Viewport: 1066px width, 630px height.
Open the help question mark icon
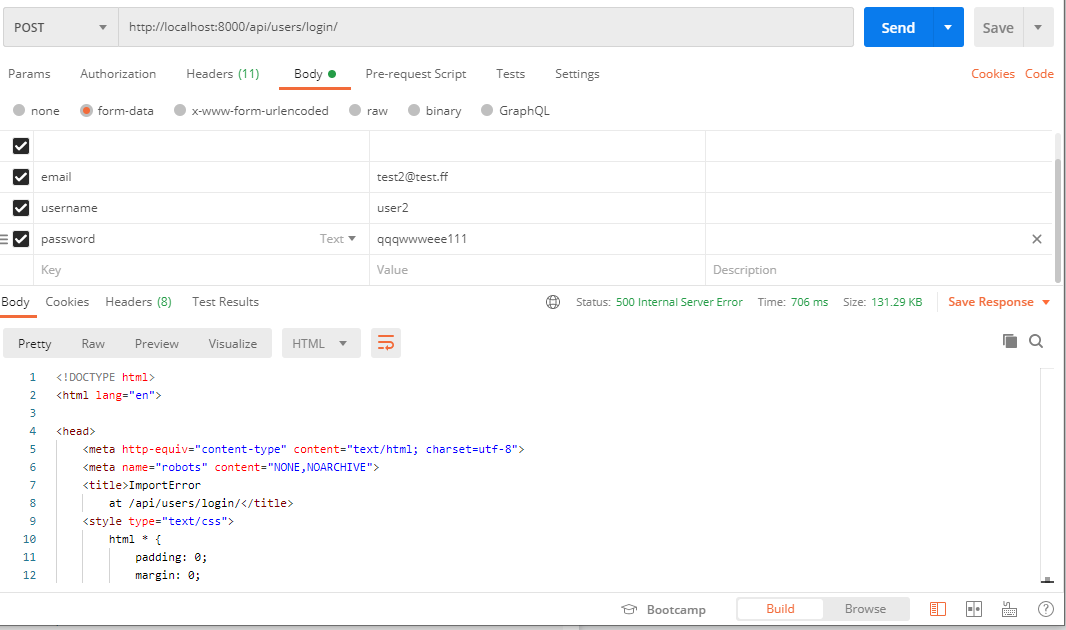click(1046, 609)
